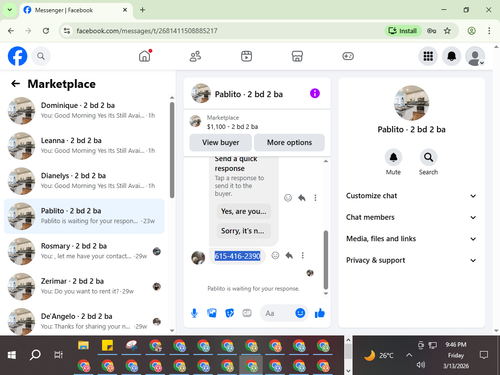This screenshot has width=500, height=375.
Task: Open the Dominique · 2 bd 2 ba conversation
Action: pos(84,111)
